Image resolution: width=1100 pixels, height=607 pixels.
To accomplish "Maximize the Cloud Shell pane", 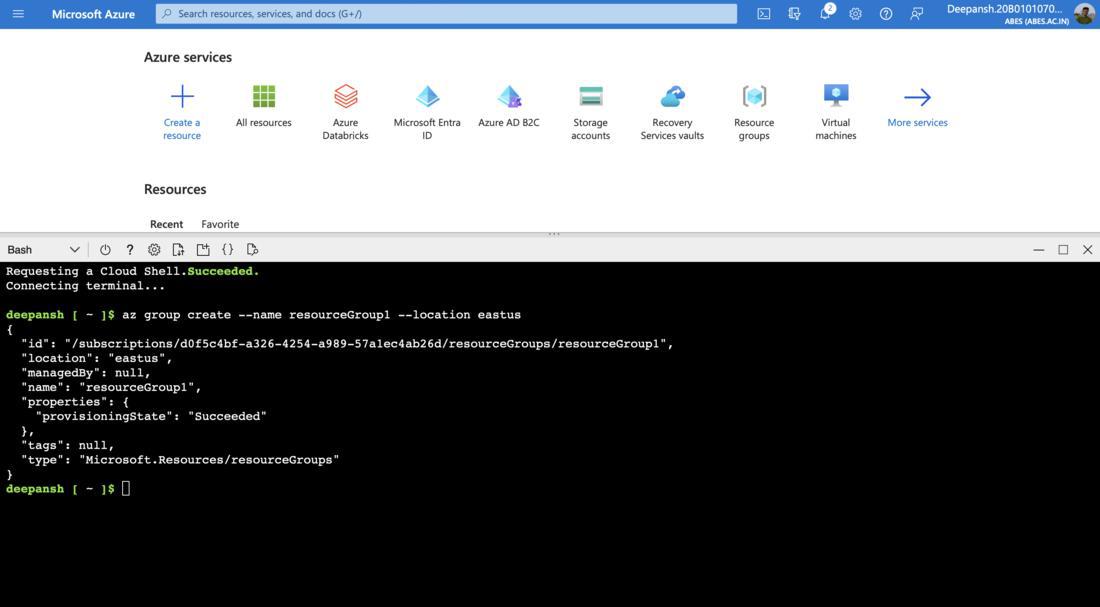I will point(1064,250).
